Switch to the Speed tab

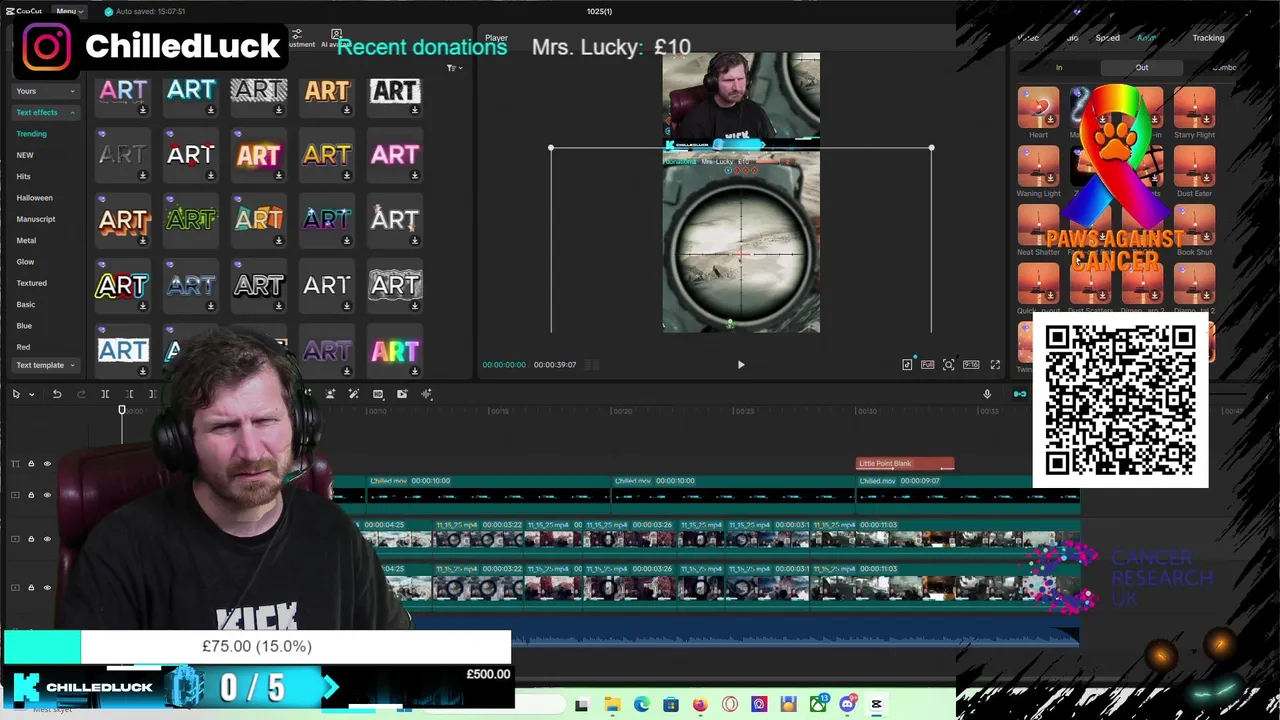(1107, 38)
